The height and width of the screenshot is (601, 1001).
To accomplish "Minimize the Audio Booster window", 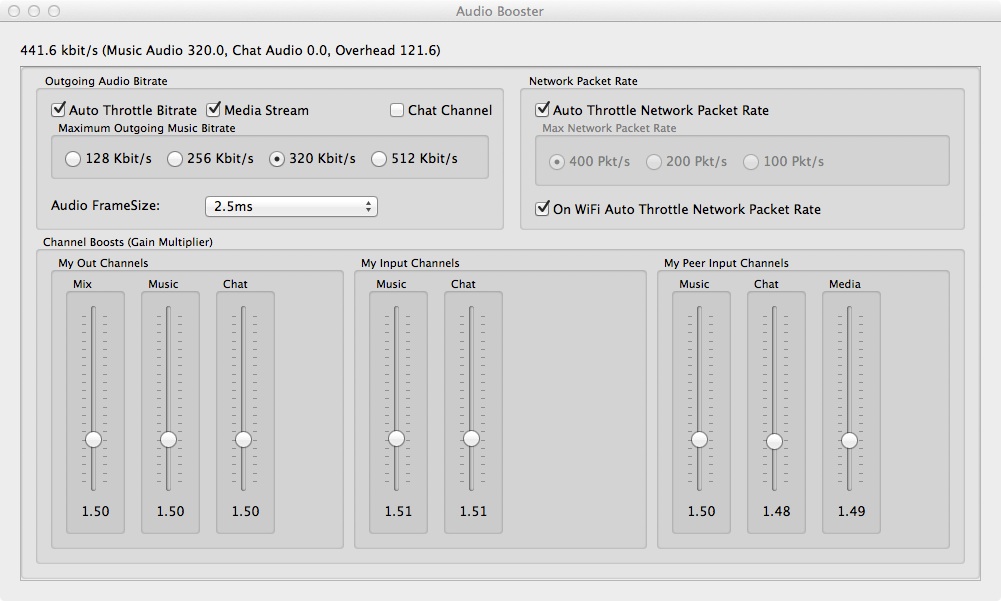I will click(34, 11).
